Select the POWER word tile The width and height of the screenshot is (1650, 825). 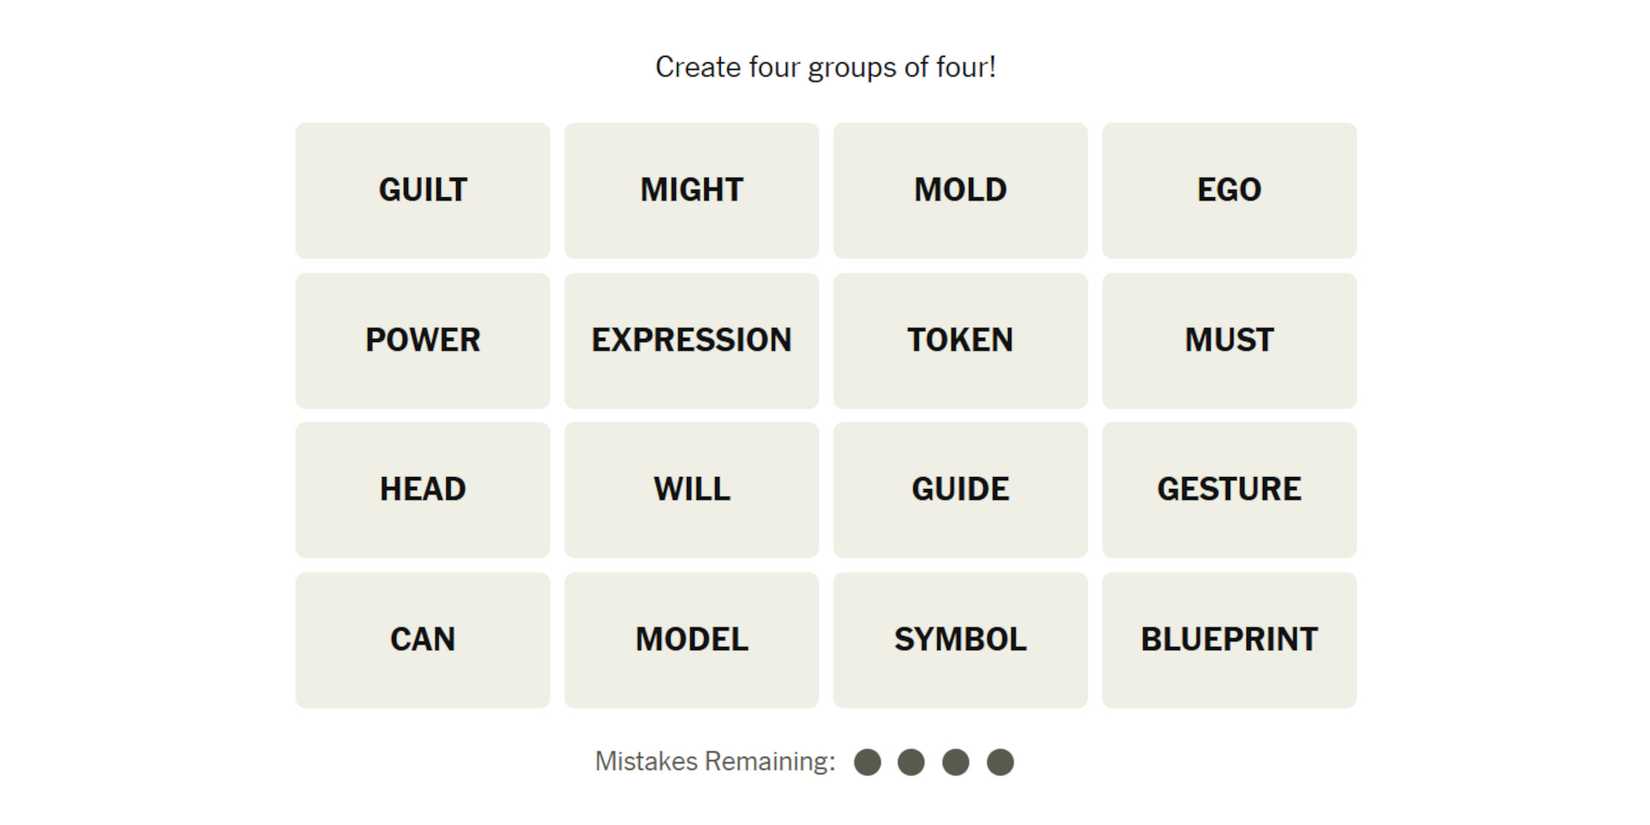point(422,340)
